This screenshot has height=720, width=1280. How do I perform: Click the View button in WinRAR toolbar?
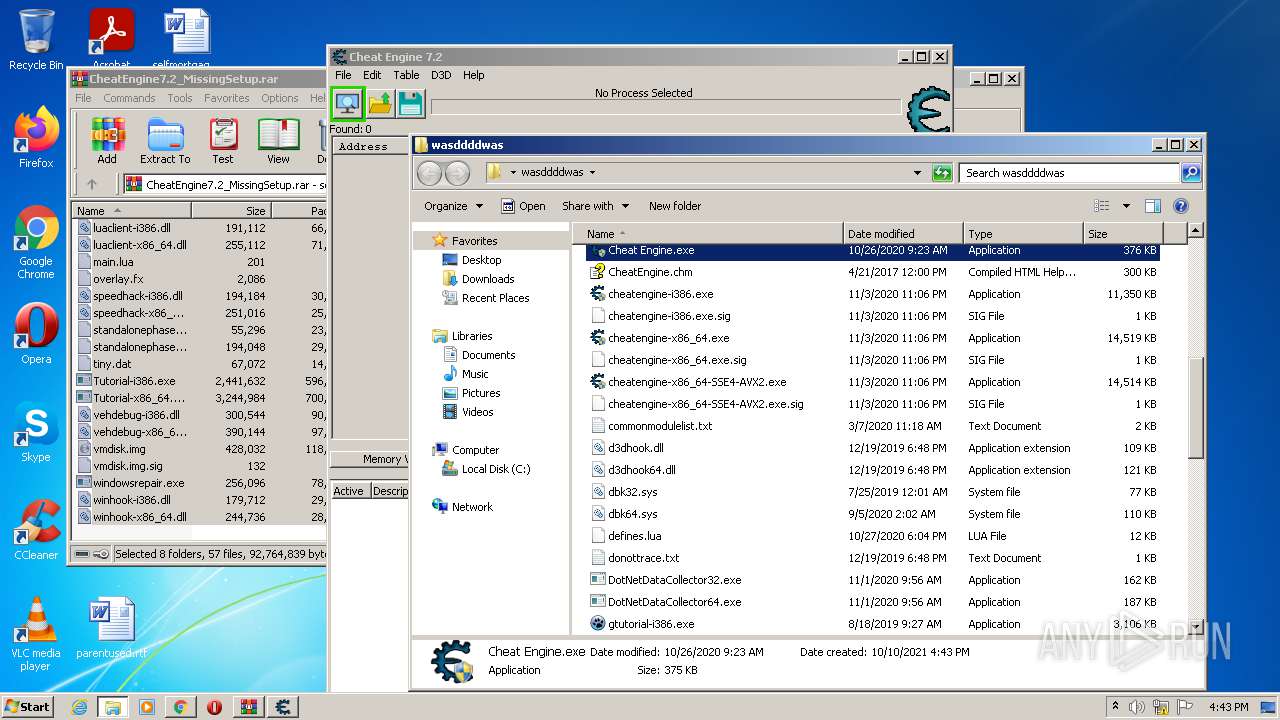point(278,141)
